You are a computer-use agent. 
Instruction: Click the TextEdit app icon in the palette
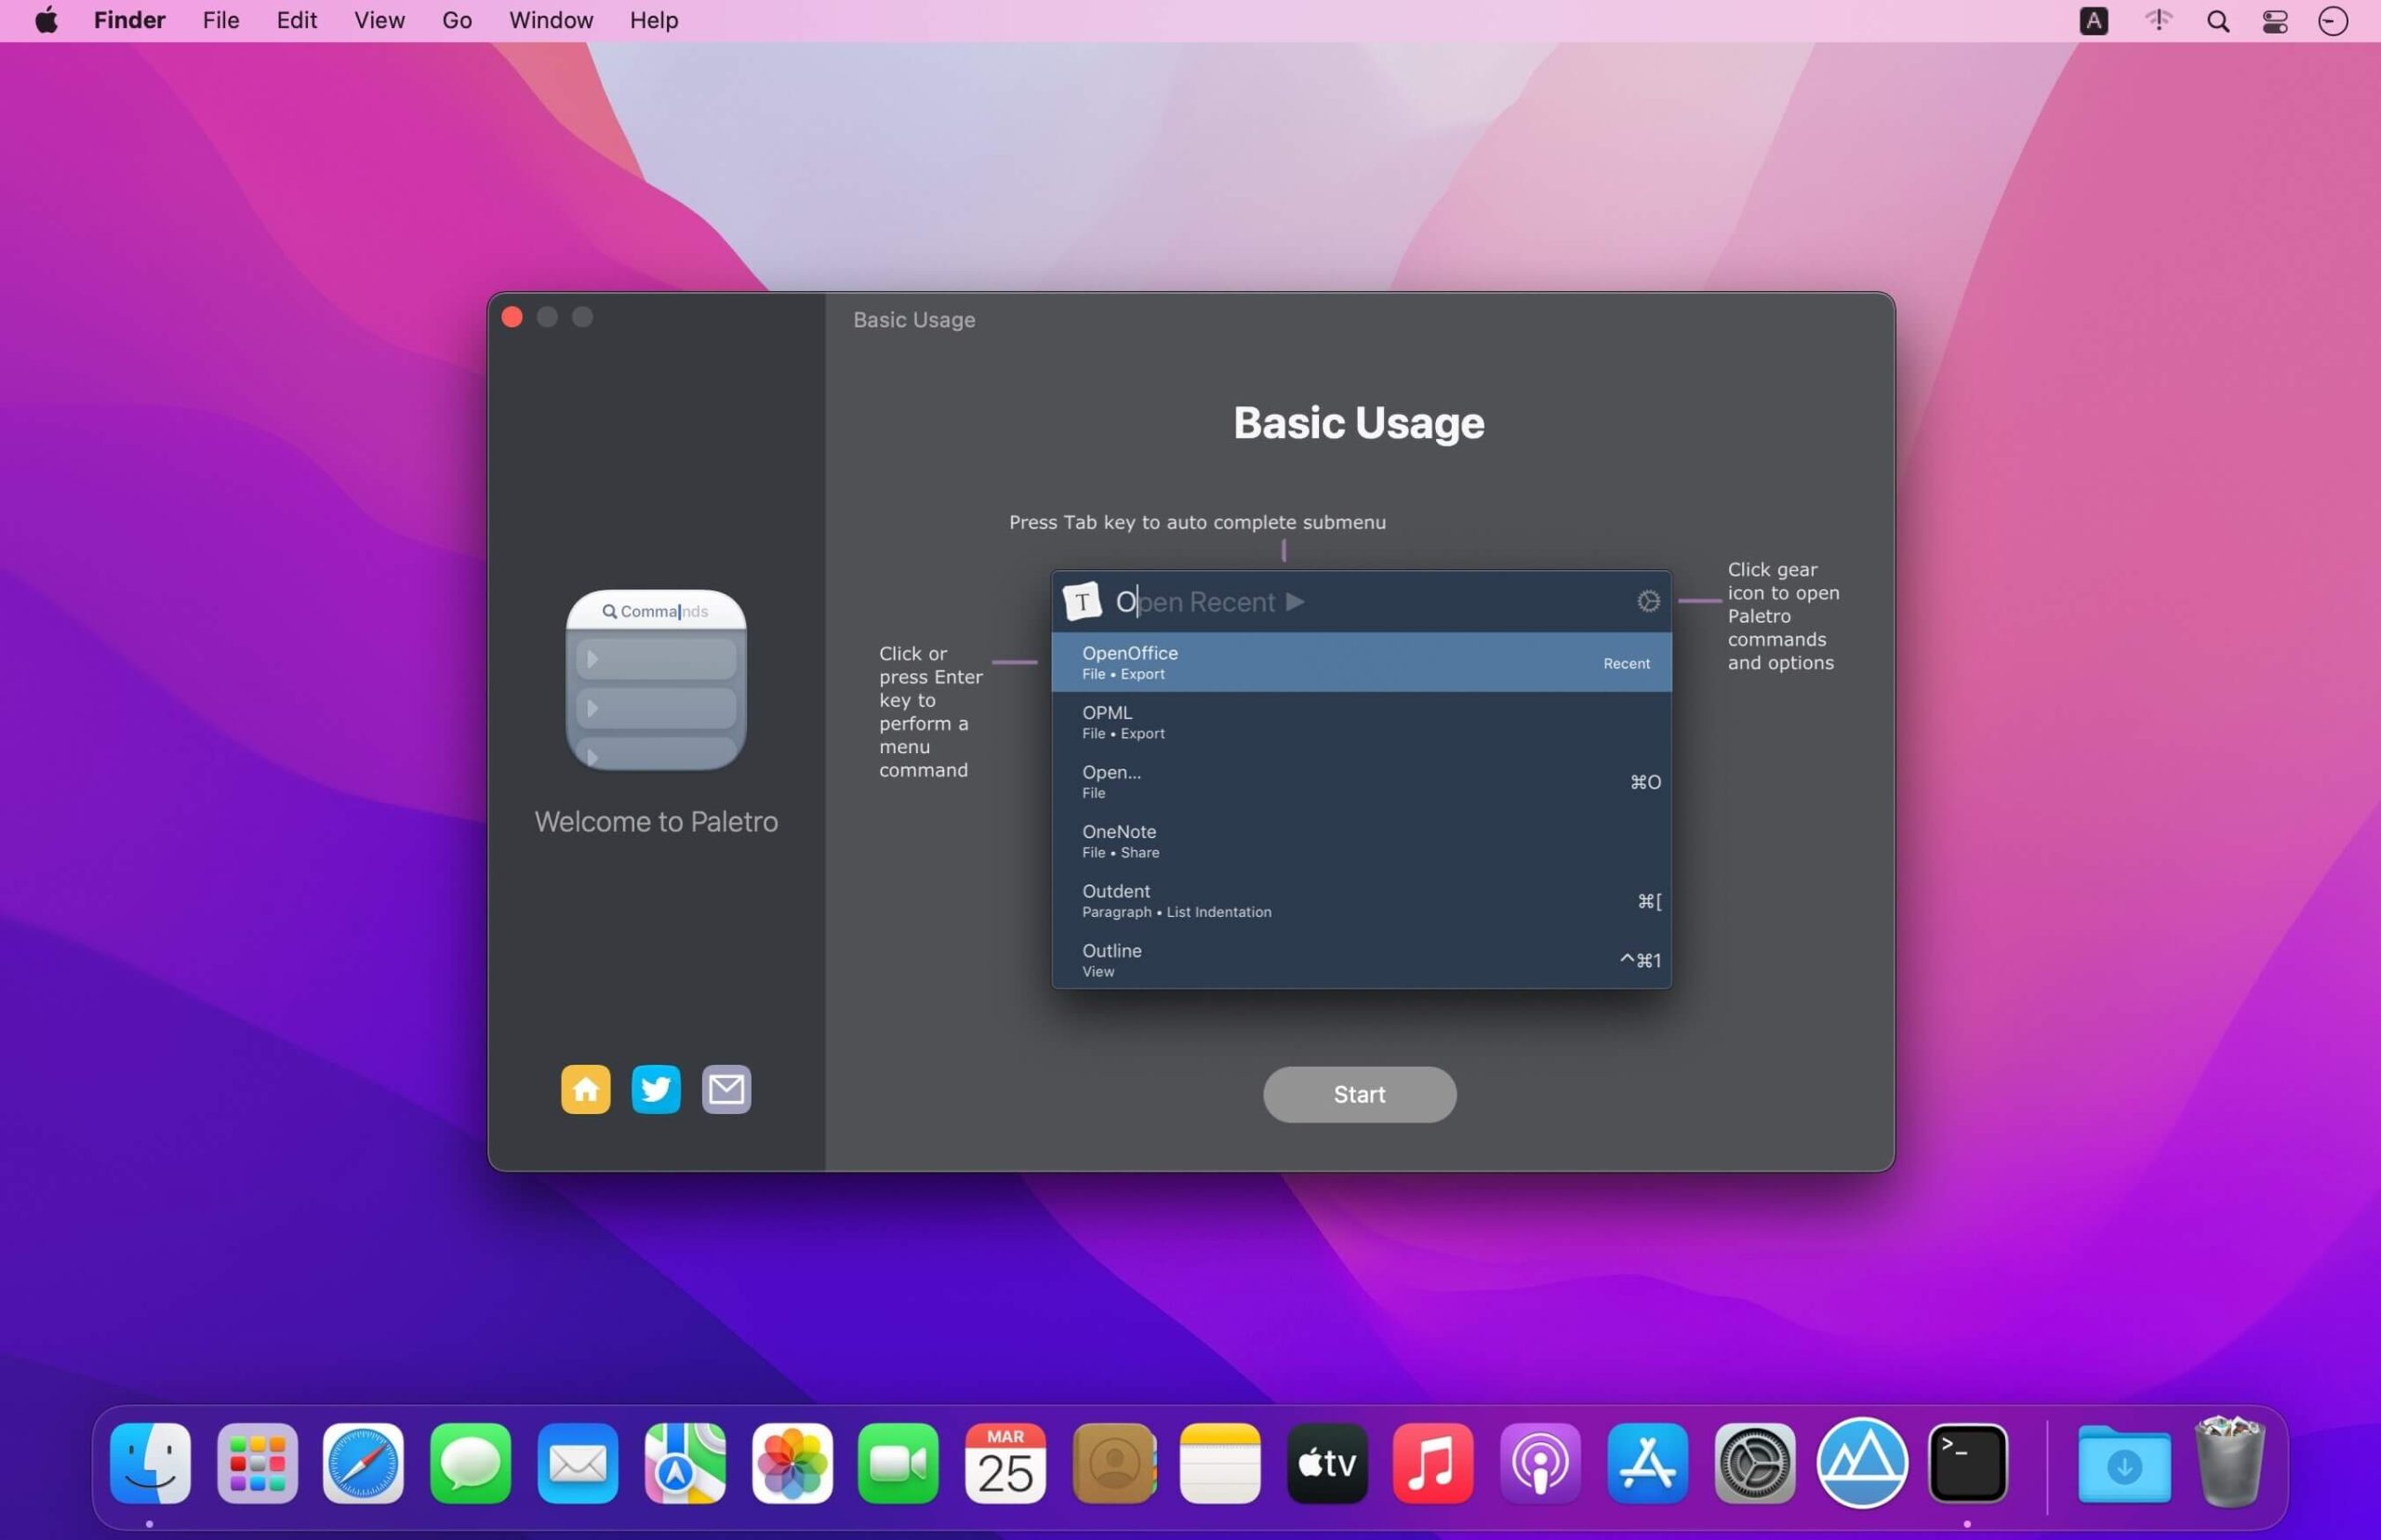click(1081, 601)
